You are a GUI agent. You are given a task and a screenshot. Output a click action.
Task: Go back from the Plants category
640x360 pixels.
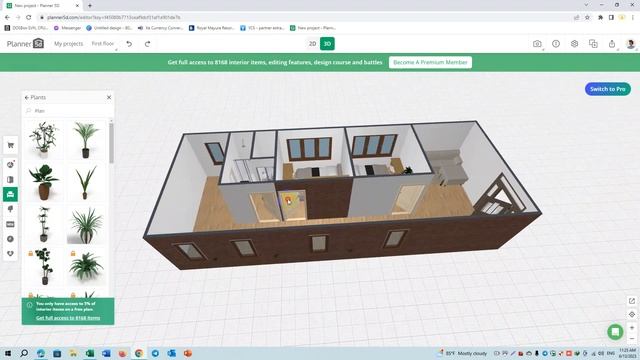[27, 98]
